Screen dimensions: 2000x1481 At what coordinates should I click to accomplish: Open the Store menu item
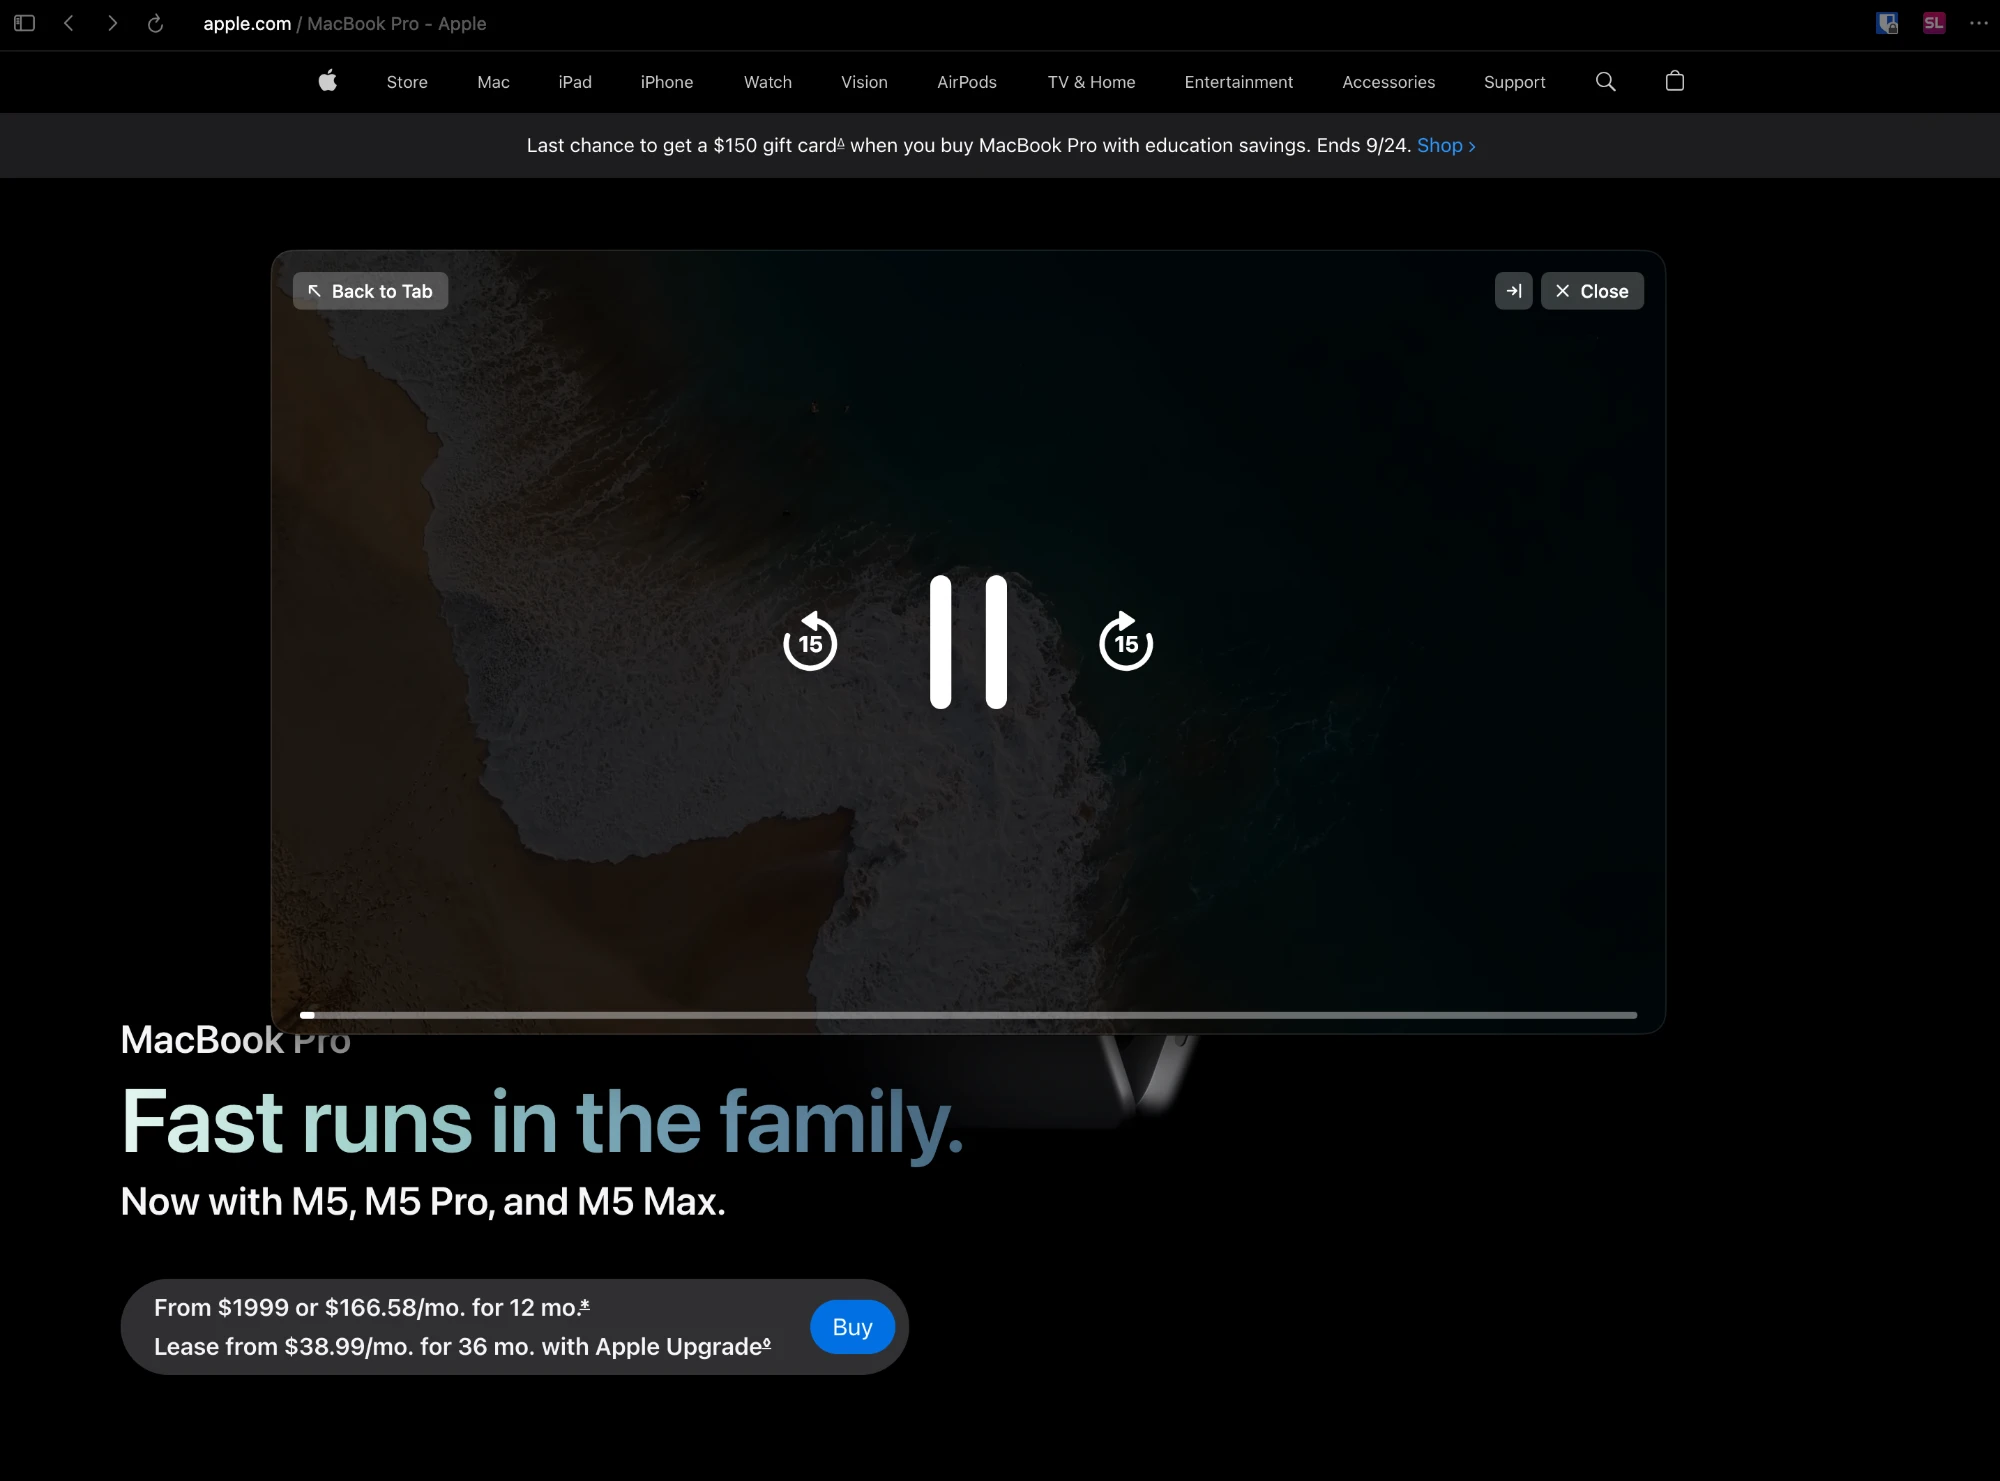coord(407,82)
